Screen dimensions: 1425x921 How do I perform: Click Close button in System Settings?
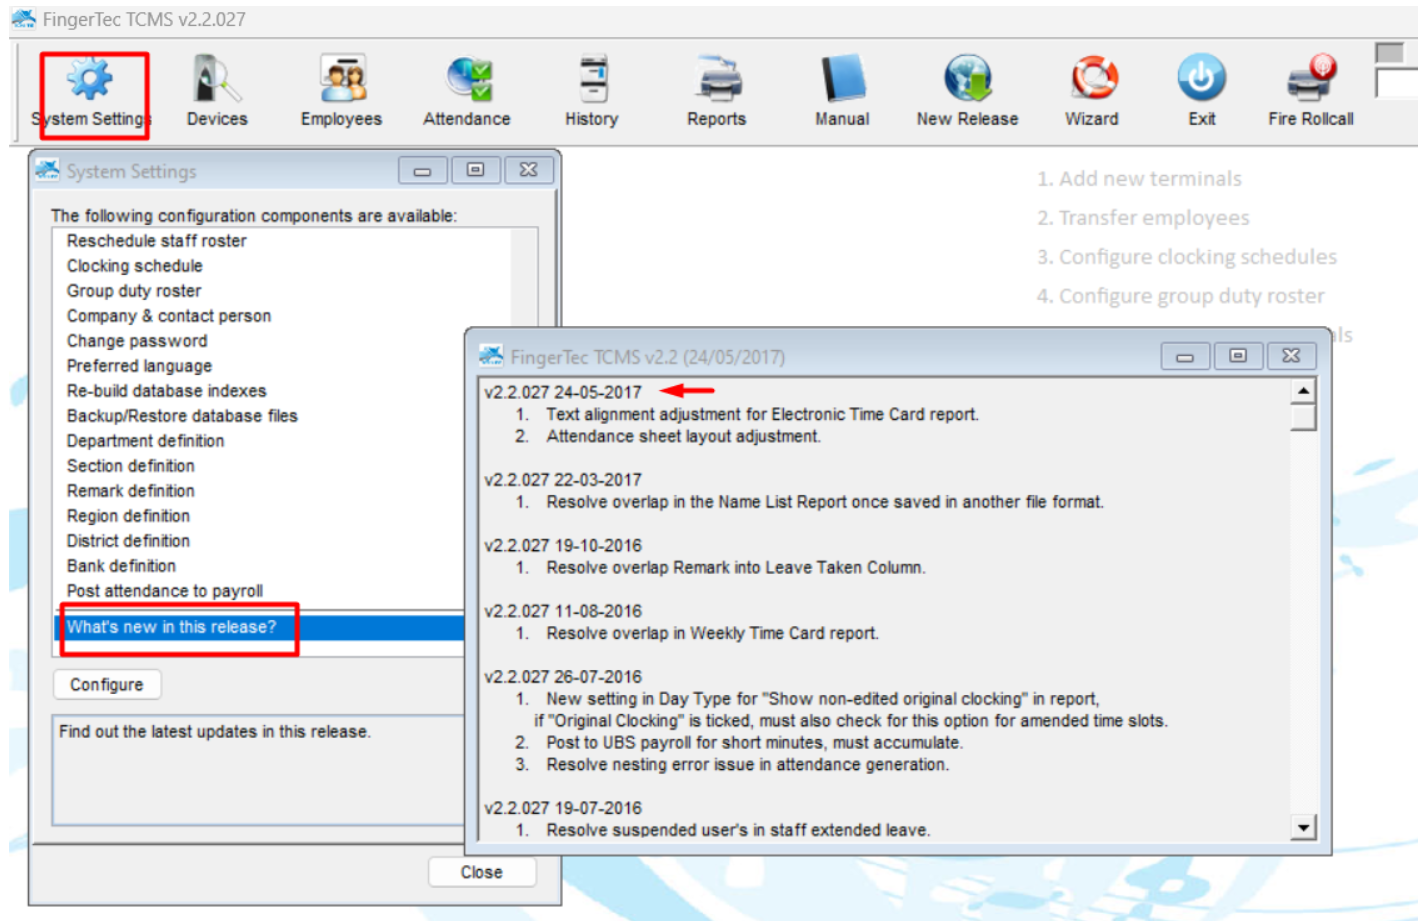coord(482,872)
